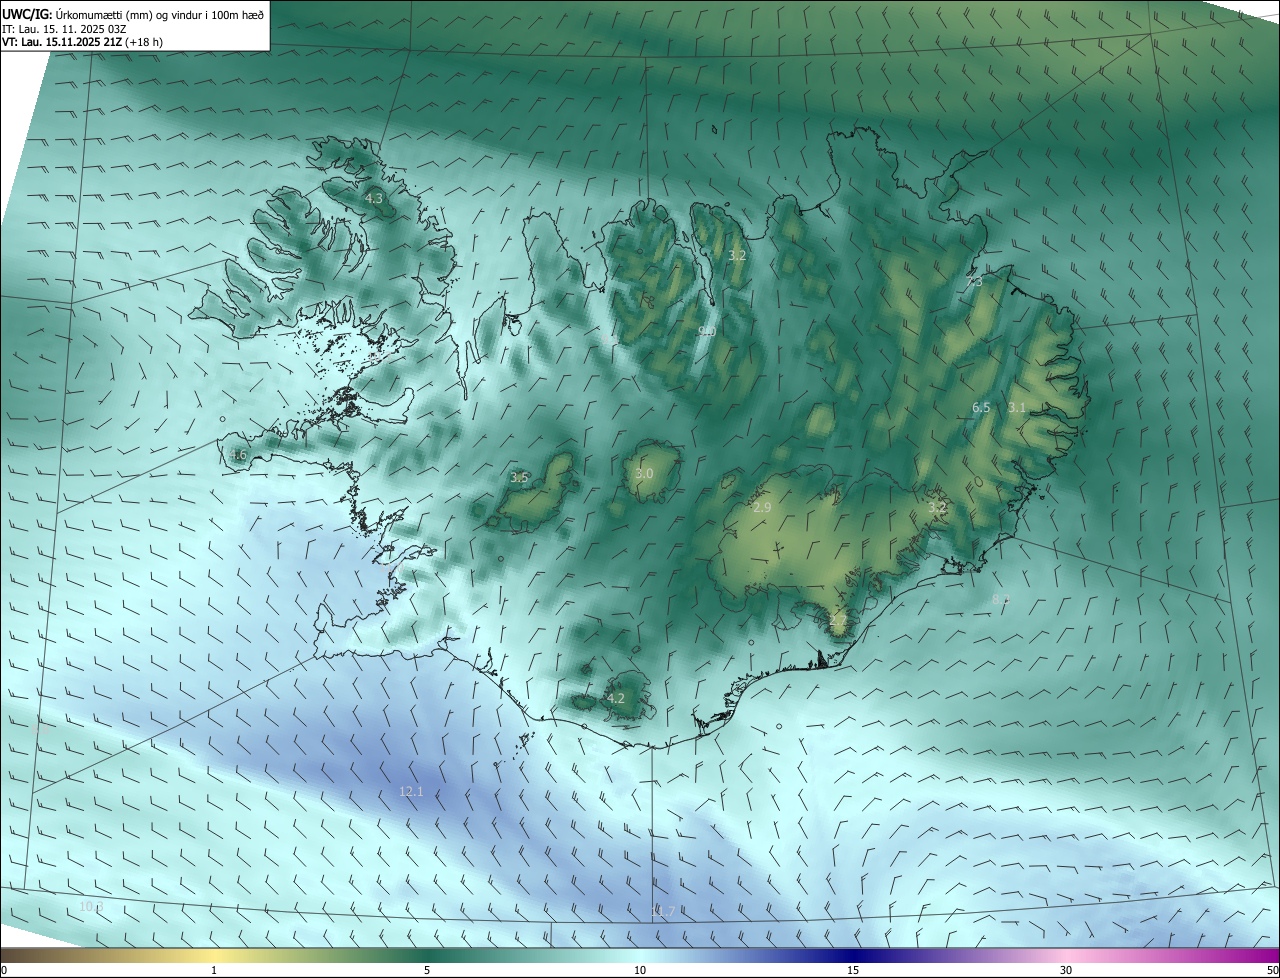Screen dimensions: 1280x978
Task: Click the 15 tick label on the color scale
Action: point(853,970)
